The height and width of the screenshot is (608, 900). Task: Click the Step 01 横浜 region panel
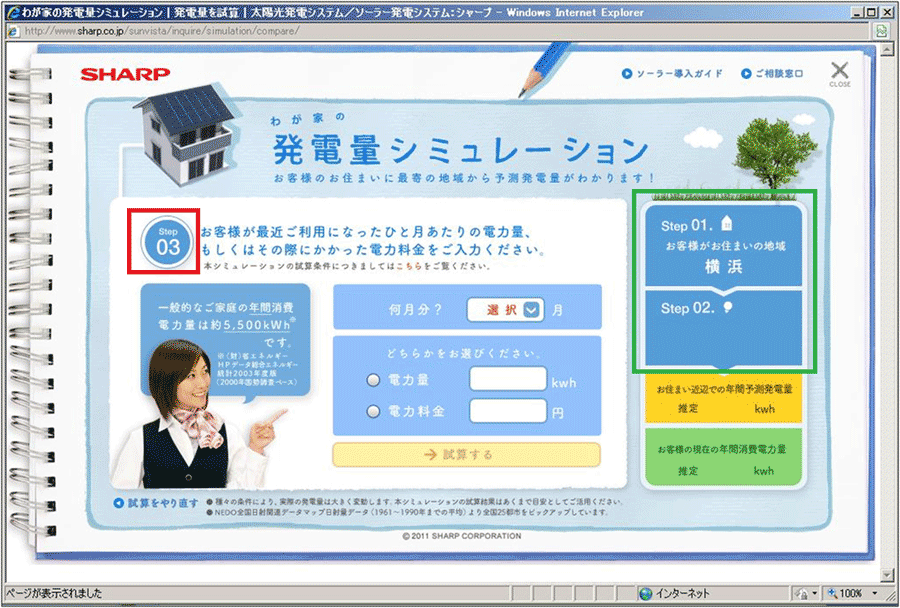723,246
